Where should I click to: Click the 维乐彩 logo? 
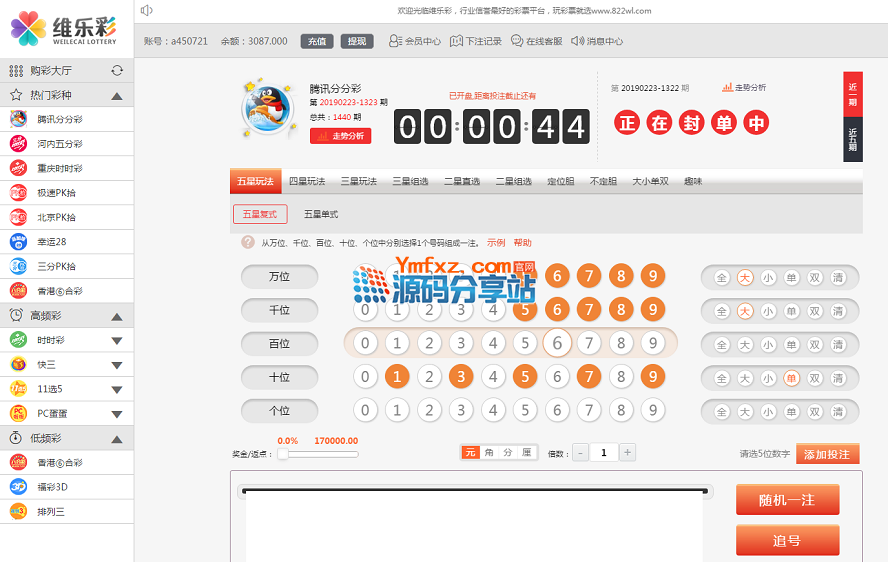tap(64, 28)
